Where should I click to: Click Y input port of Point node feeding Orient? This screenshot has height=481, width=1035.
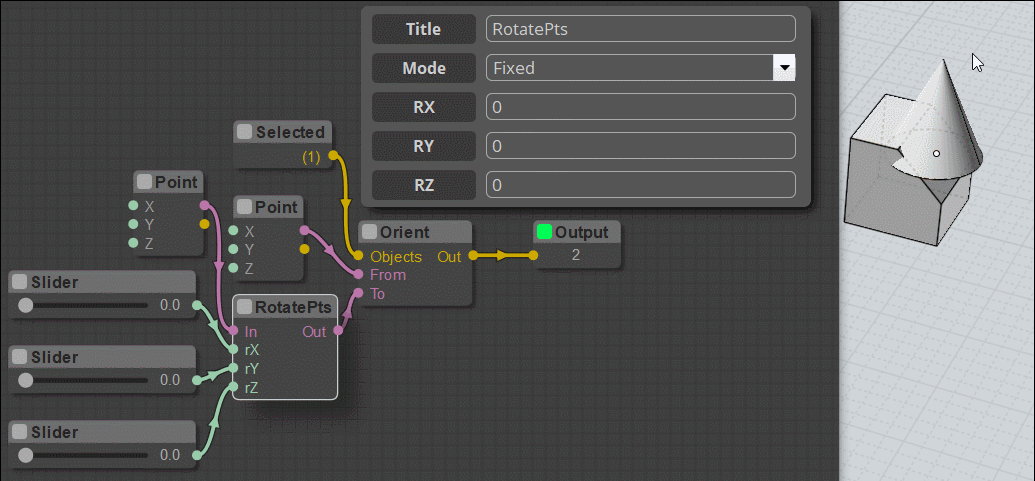point(233,249)
